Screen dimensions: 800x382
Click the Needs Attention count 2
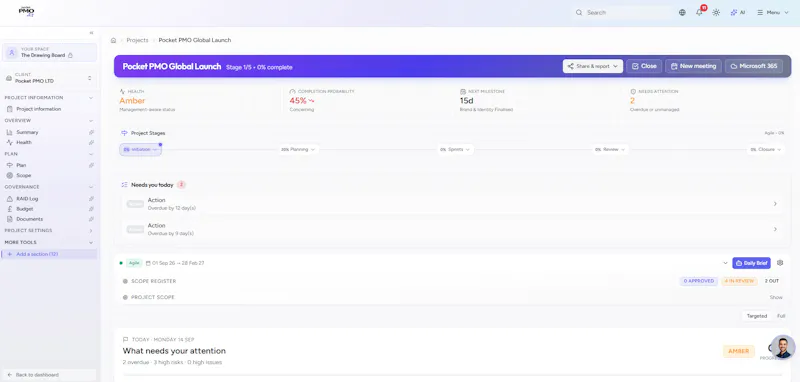632,101
